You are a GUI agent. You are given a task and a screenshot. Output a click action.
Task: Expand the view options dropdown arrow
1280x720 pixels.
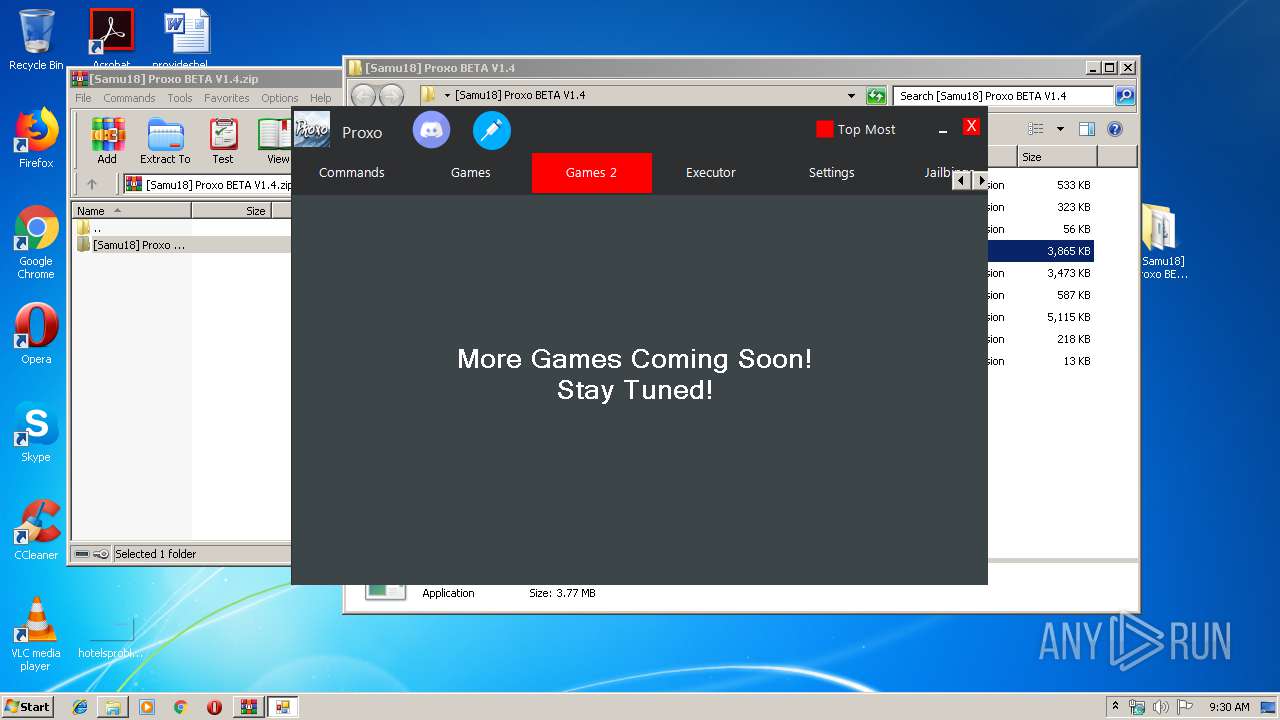point(1060,129)
